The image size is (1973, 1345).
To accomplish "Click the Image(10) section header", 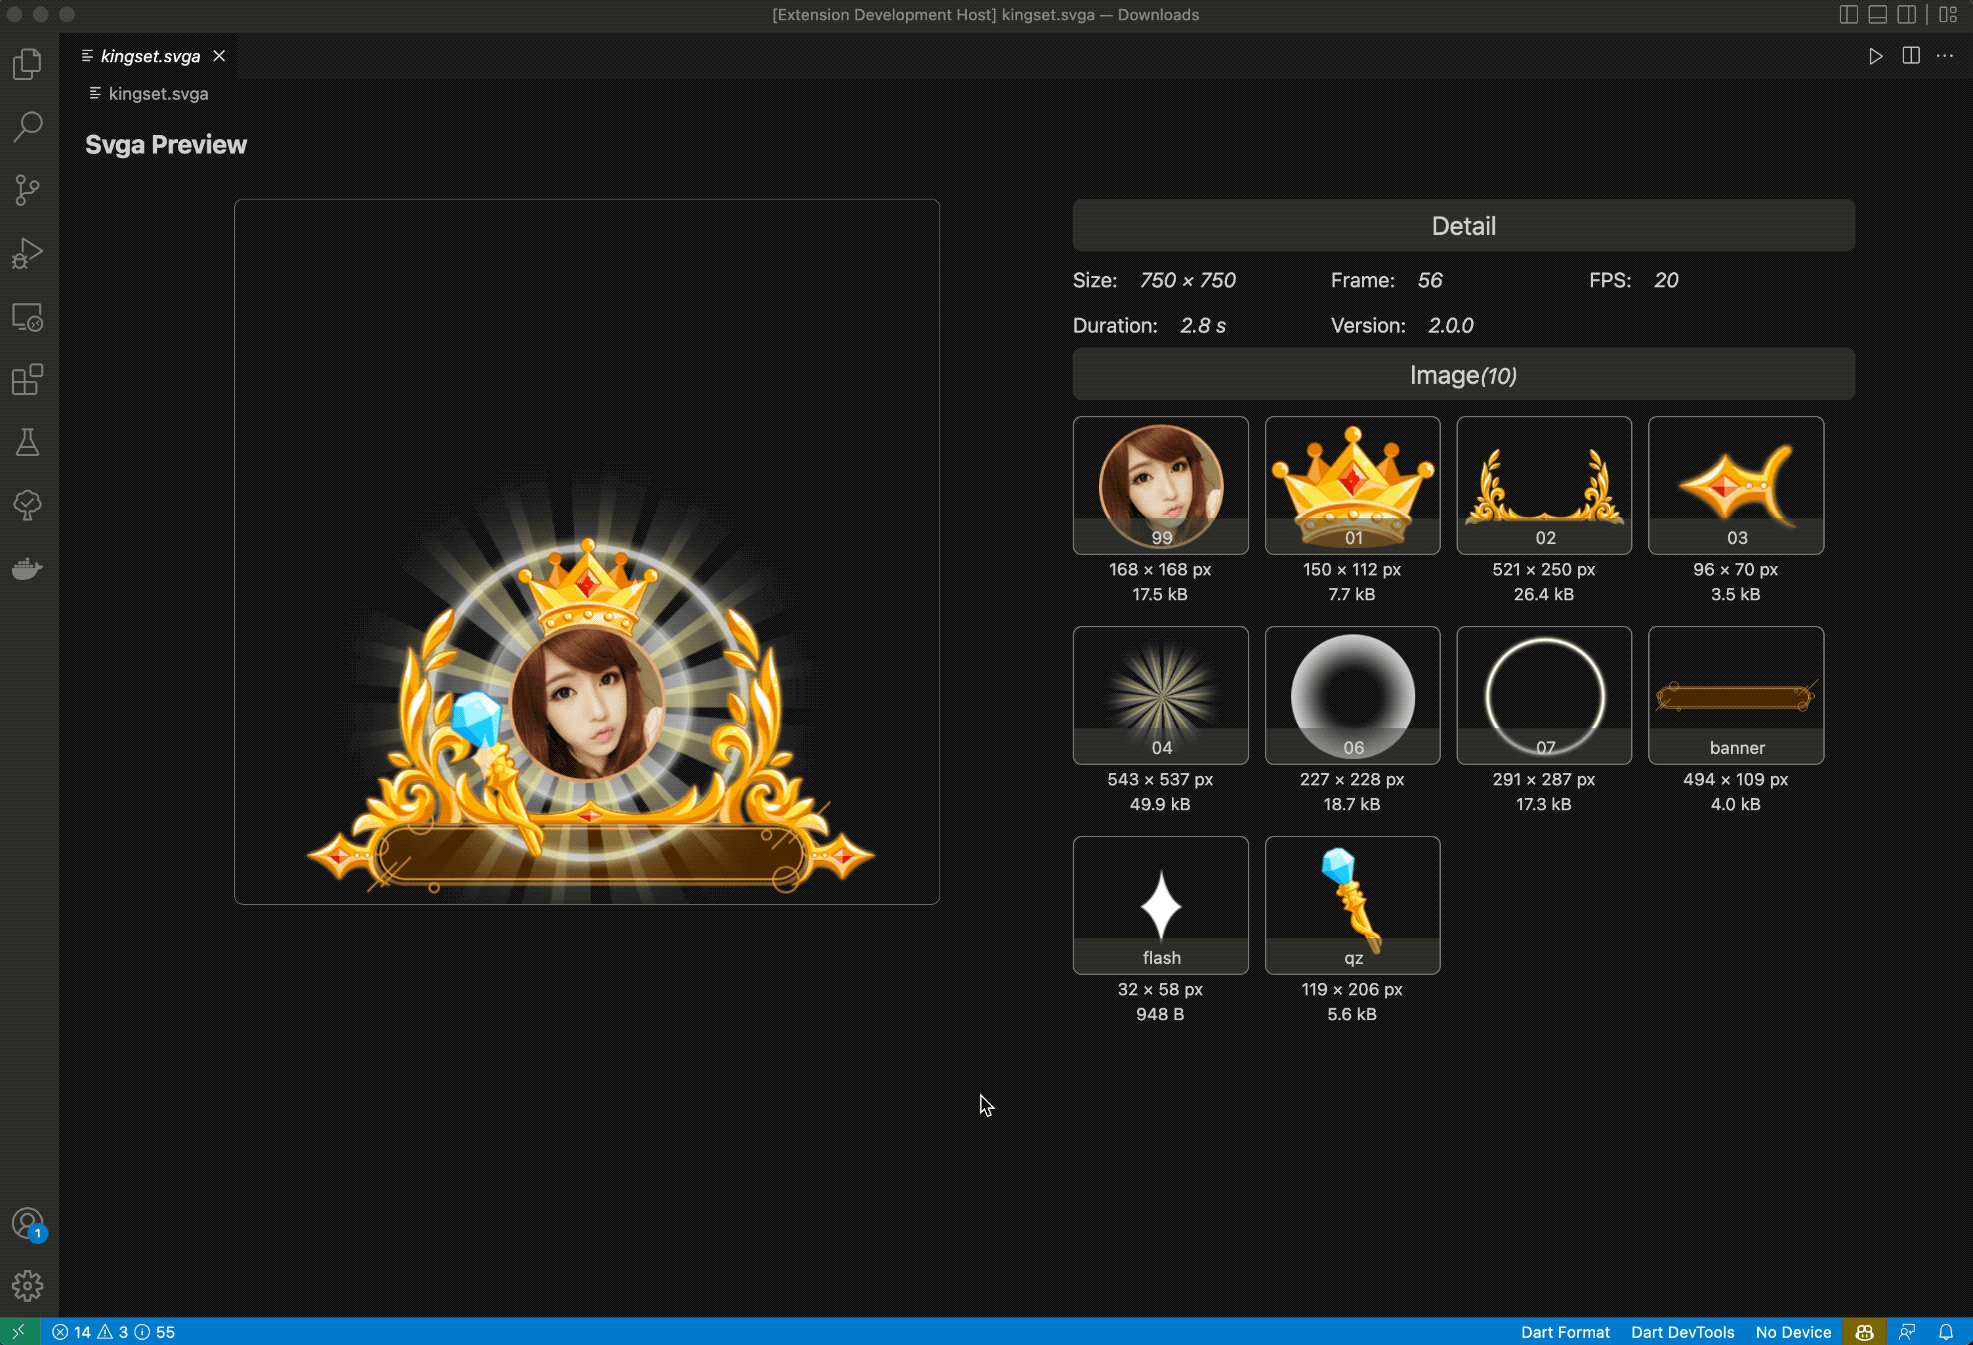I will (1463, 375).
